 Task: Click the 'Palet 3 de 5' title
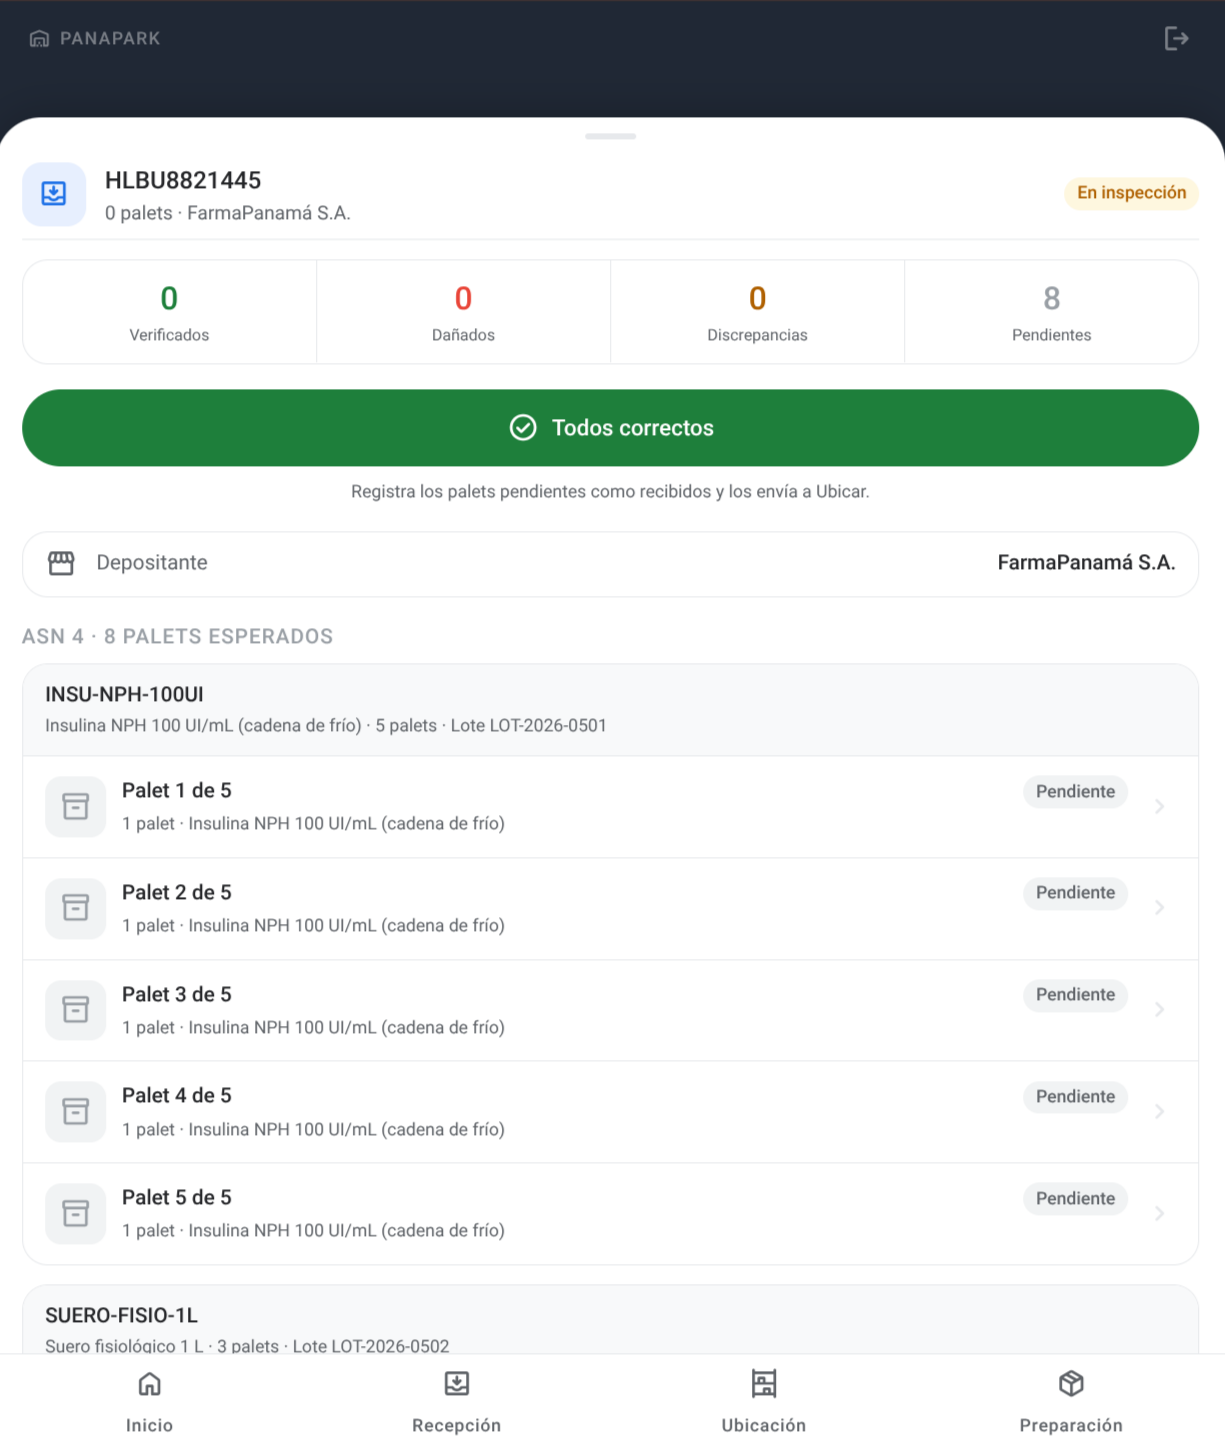pos(177,995)
